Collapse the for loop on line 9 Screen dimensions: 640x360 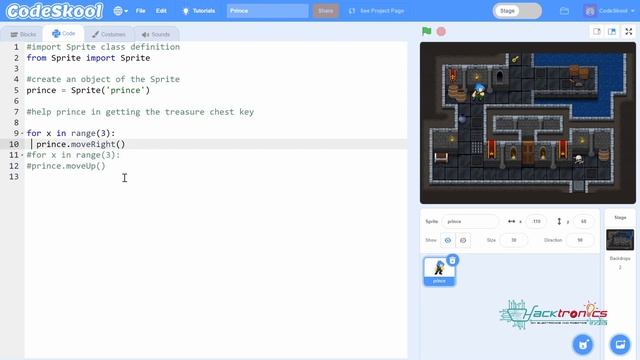point(22,133)
